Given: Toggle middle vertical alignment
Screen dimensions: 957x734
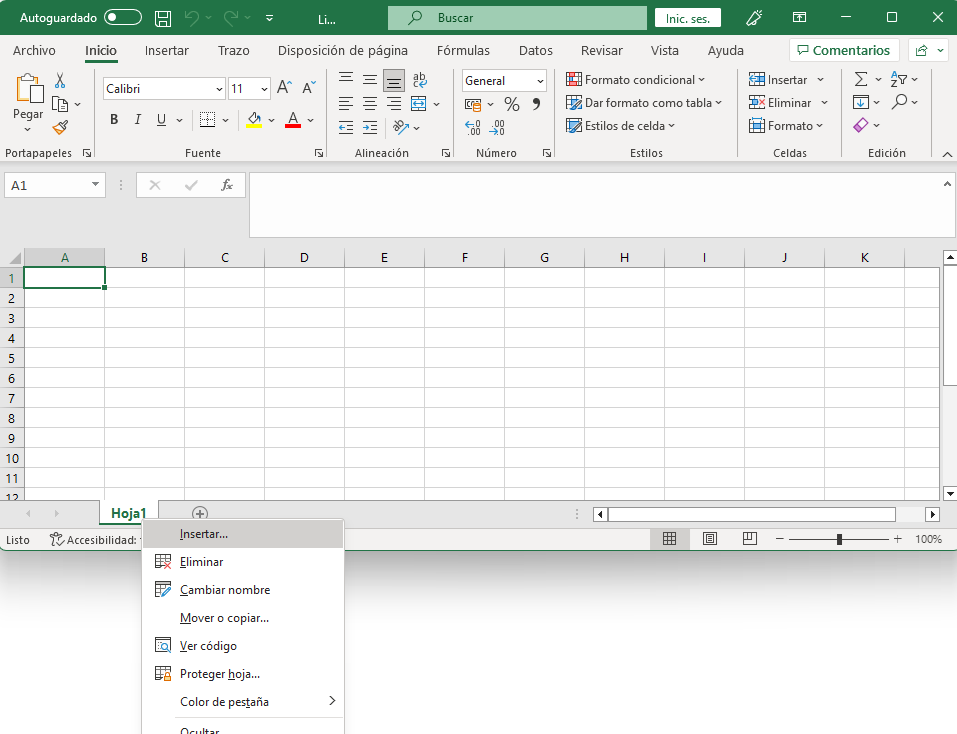Looking at the screenshot, I should click(x=370, y=80).
